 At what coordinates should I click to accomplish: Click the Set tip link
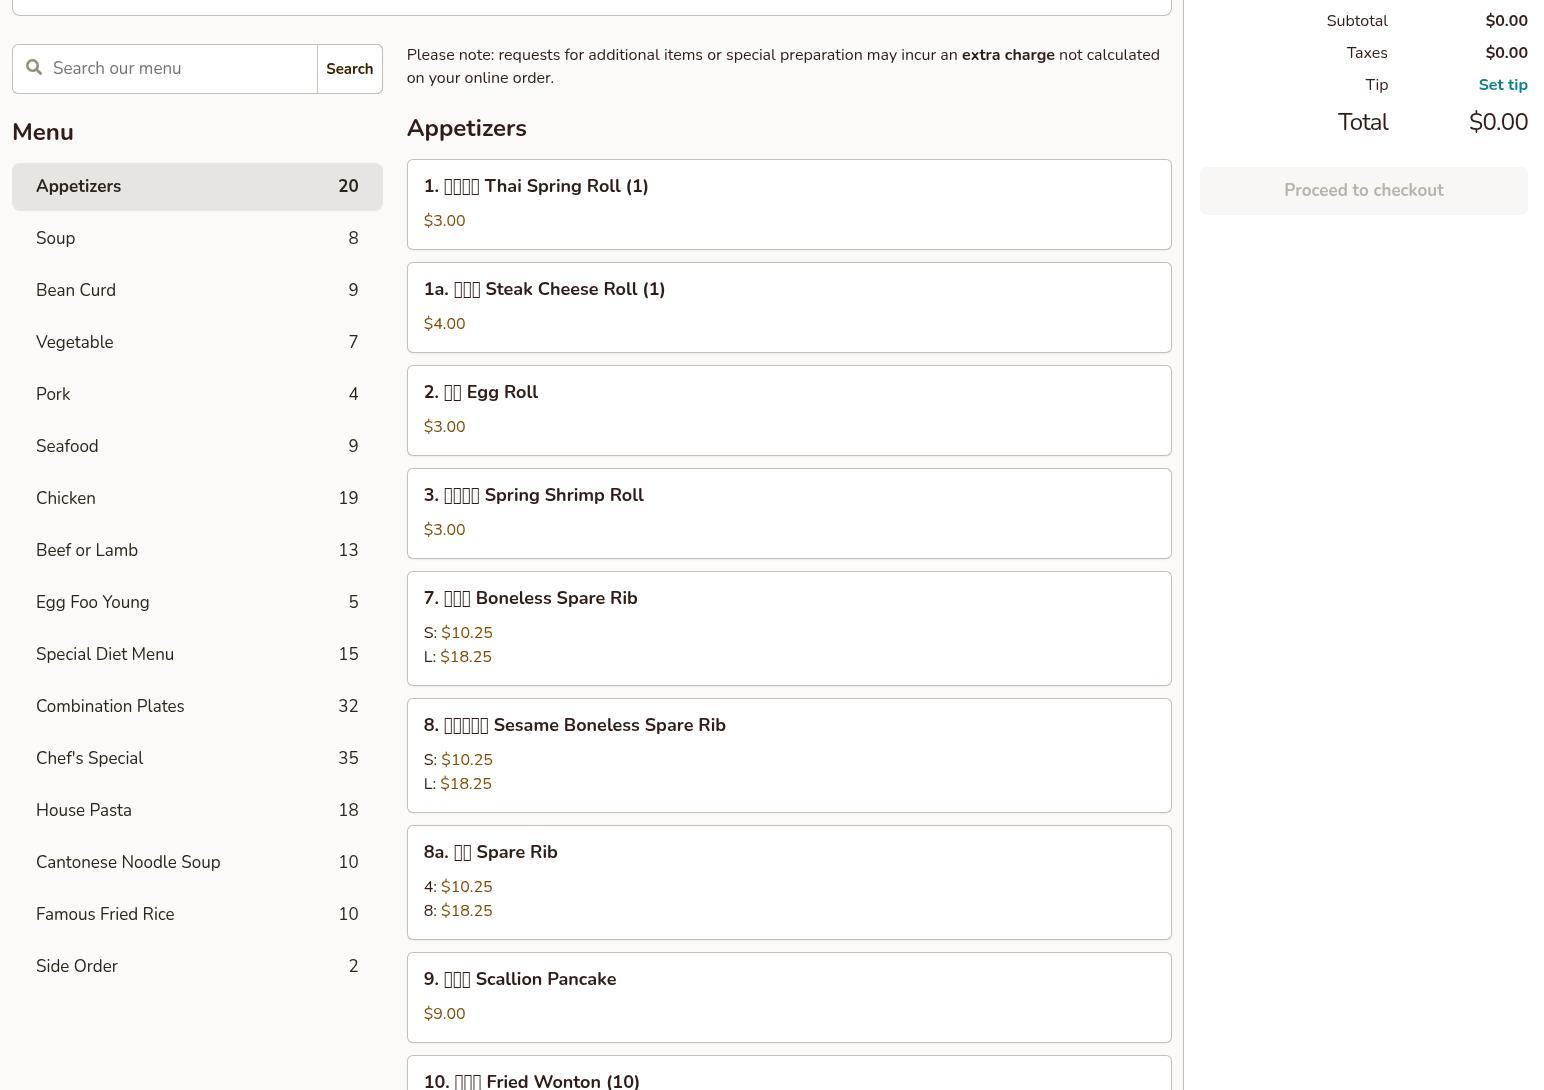coord(1502,85)
